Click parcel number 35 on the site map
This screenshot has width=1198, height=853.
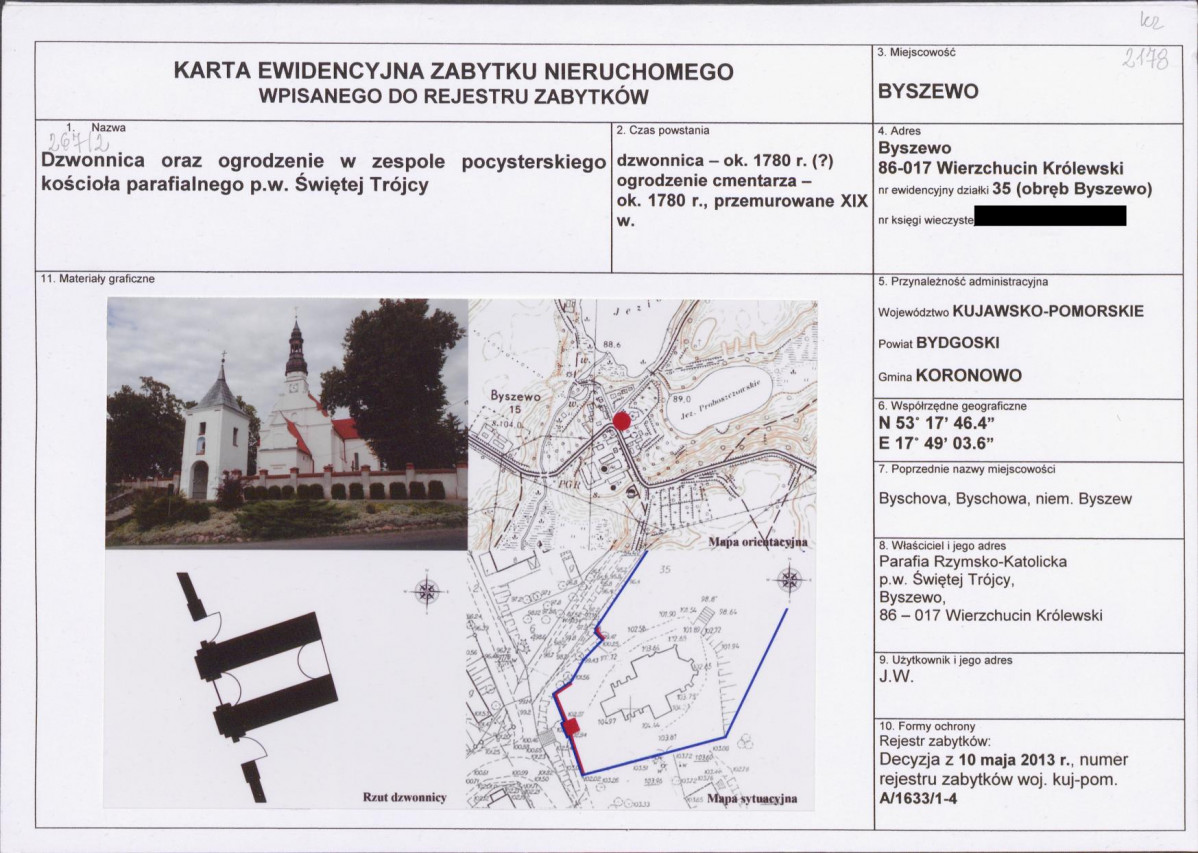point(665,569)
